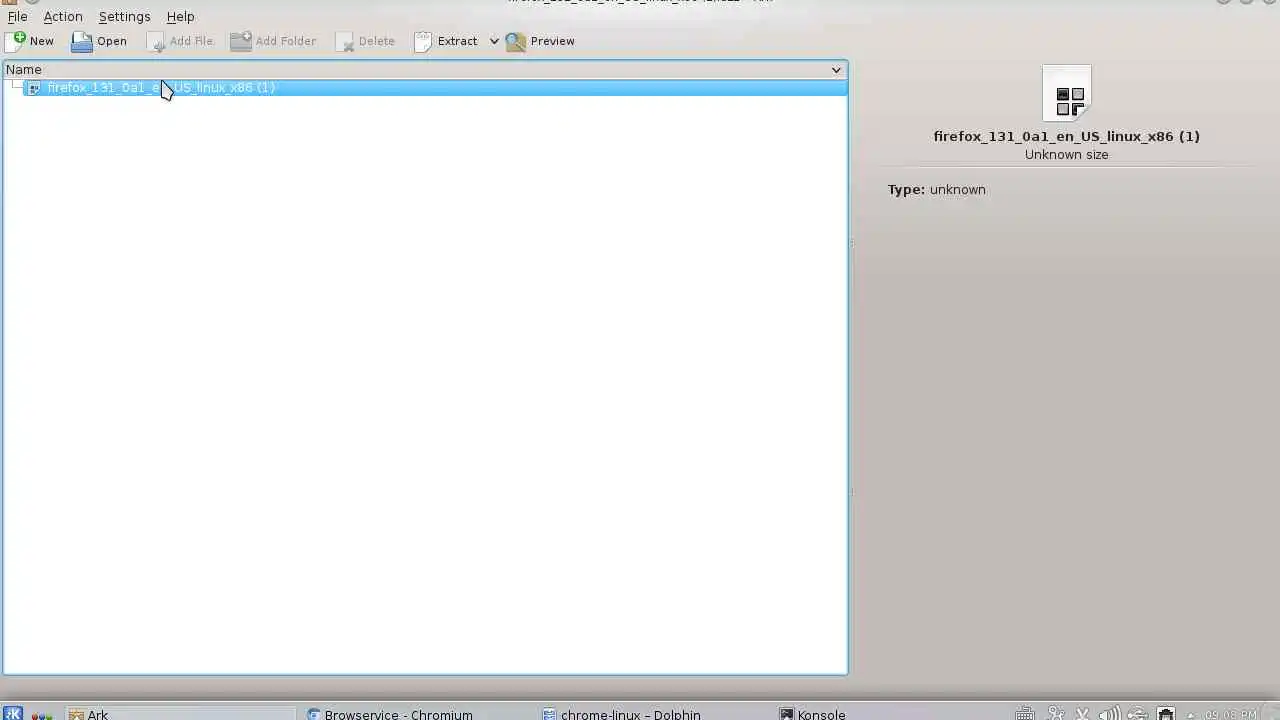Toggle the sort arrow in the Name header
The image size is (1280, 720).
[836, 70]
